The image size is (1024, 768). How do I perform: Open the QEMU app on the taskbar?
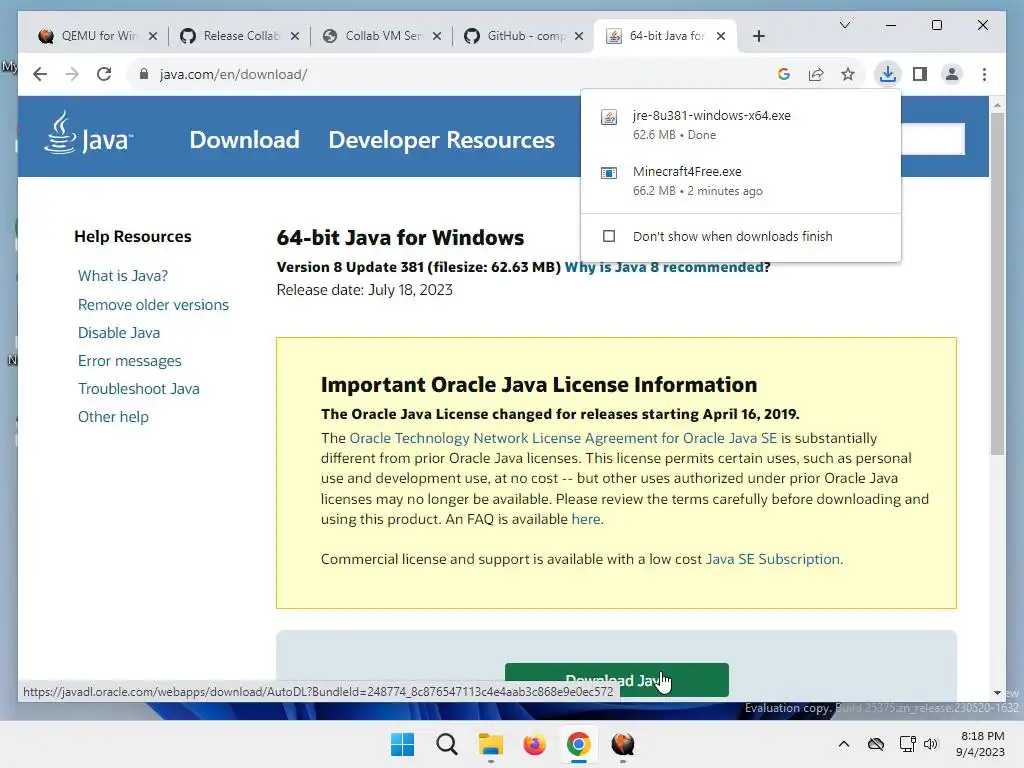[622, 744]
